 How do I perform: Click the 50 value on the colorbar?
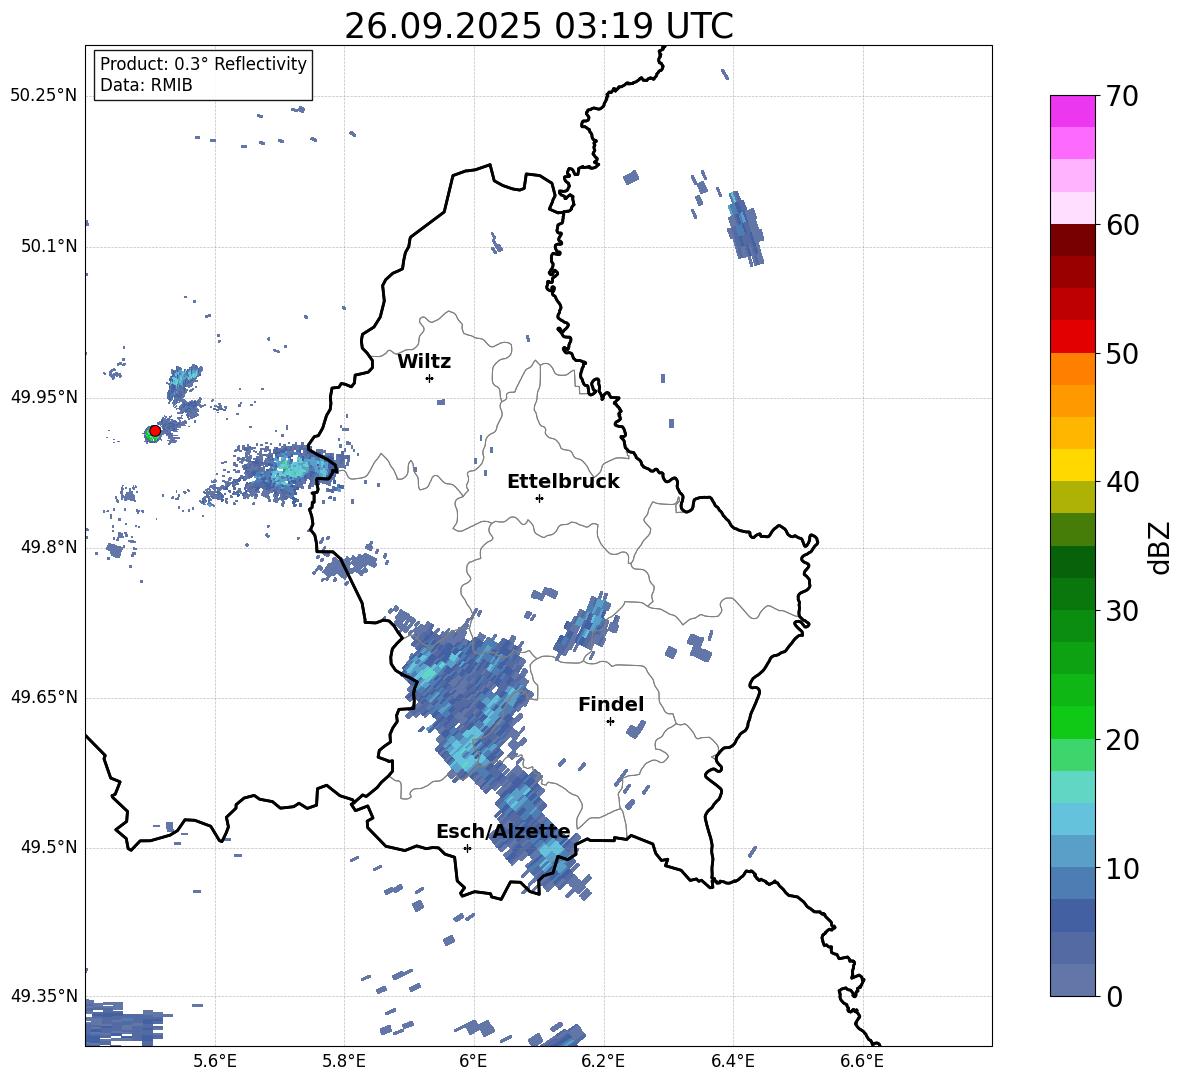[x=1122, y=353]
